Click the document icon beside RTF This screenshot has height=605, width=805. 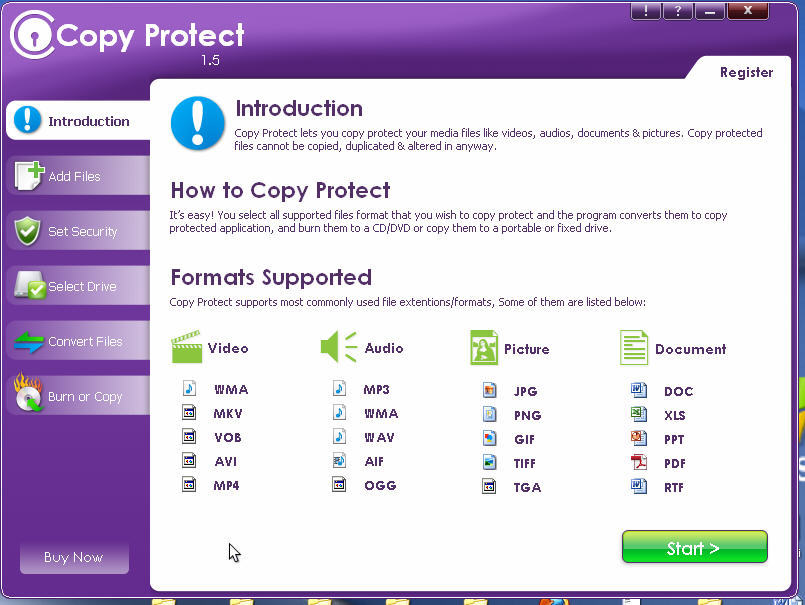pos(639,486)
